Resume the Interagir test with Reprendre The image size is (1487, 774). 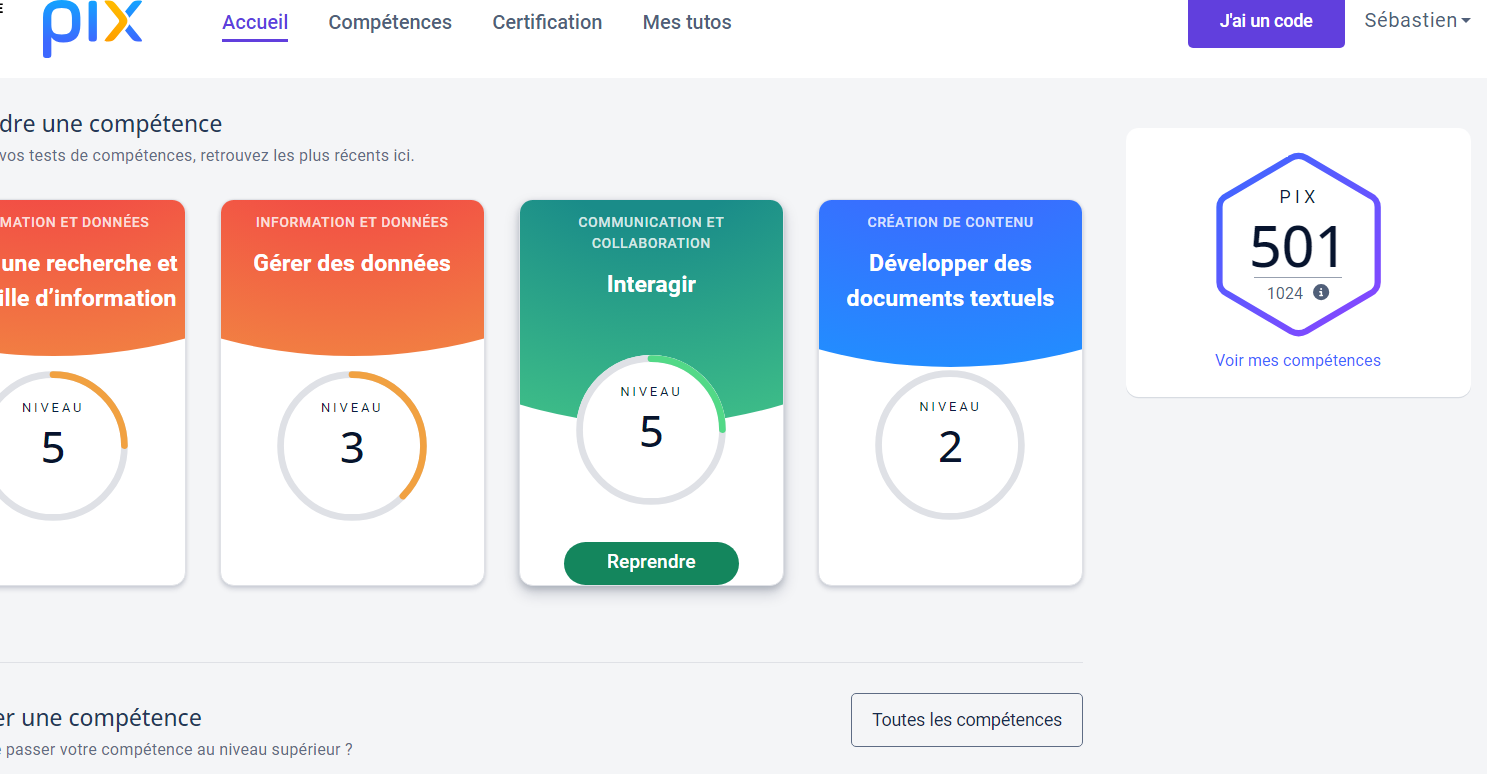(x=651, y=562)
